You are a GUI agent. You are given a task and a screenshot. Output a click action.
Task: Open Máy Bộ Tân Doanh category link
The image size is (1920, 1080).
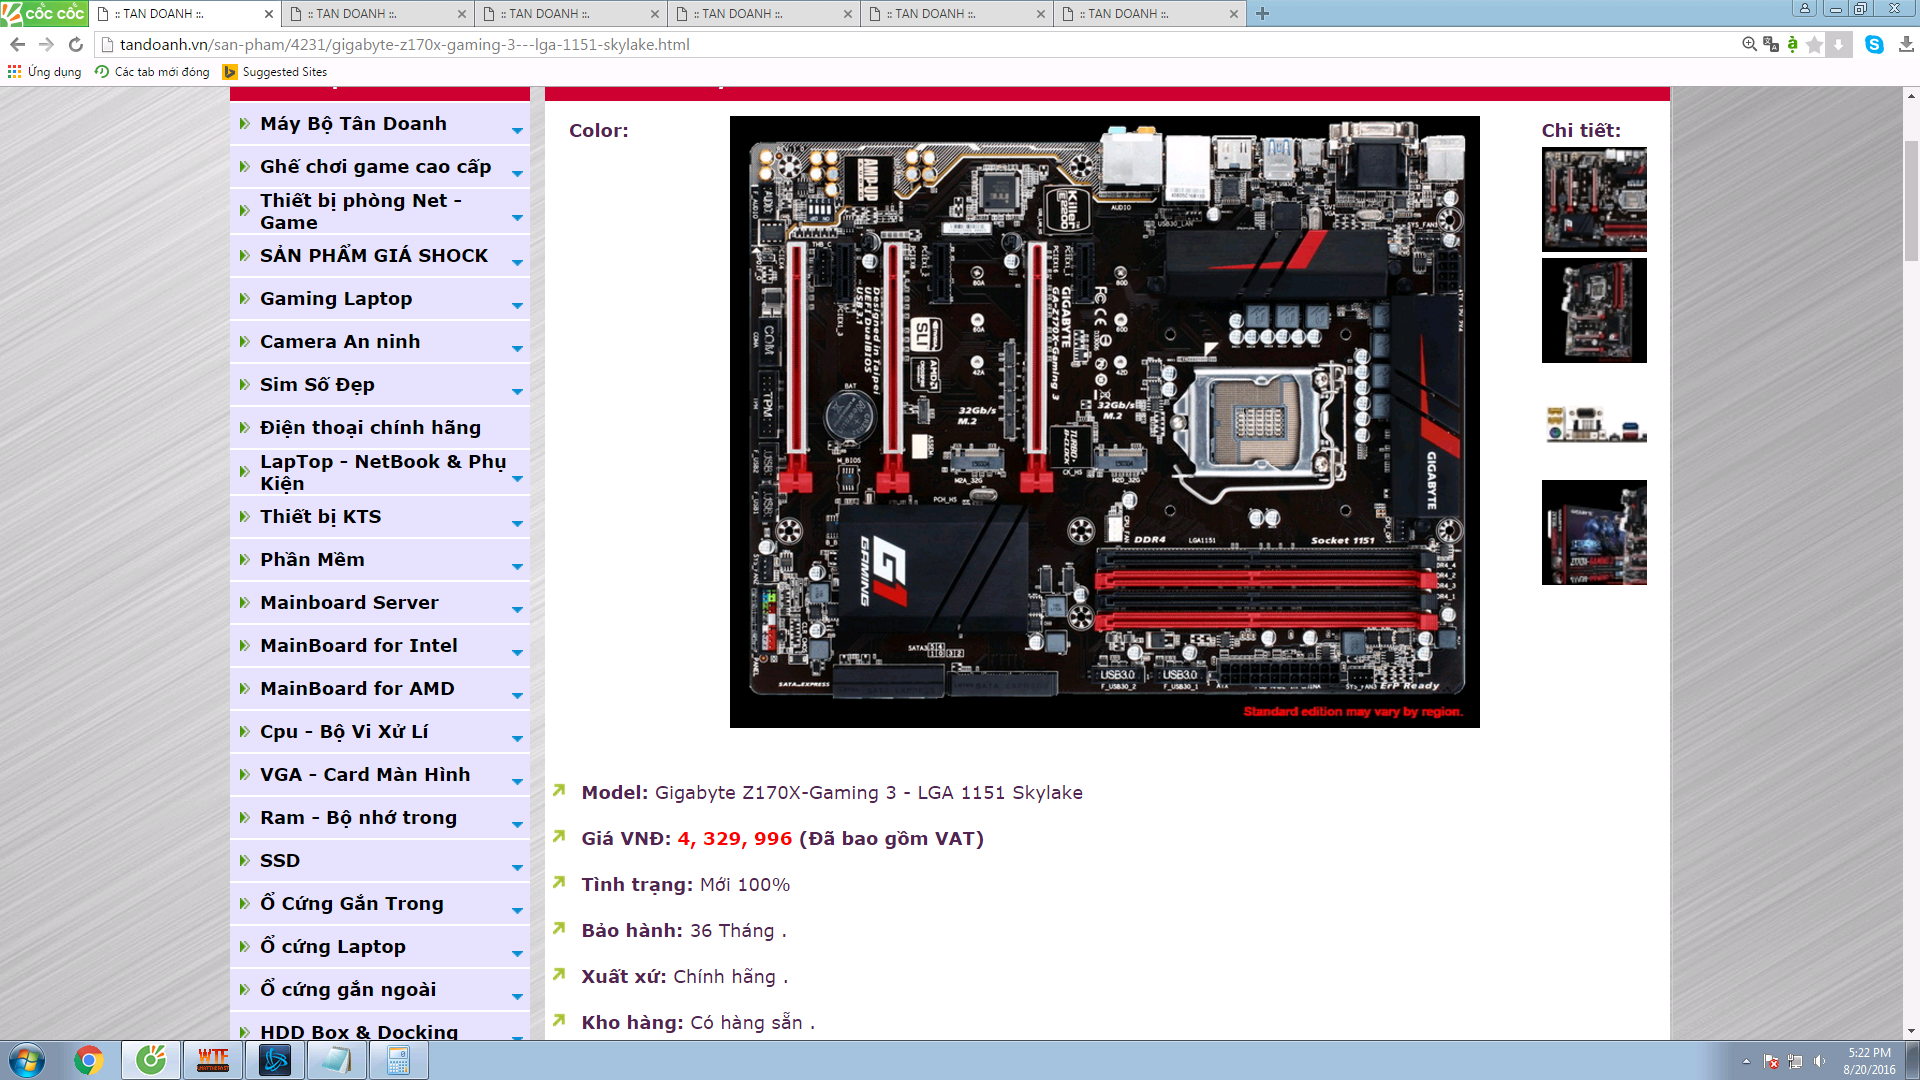pyautogui.click(x=353, y=124)
